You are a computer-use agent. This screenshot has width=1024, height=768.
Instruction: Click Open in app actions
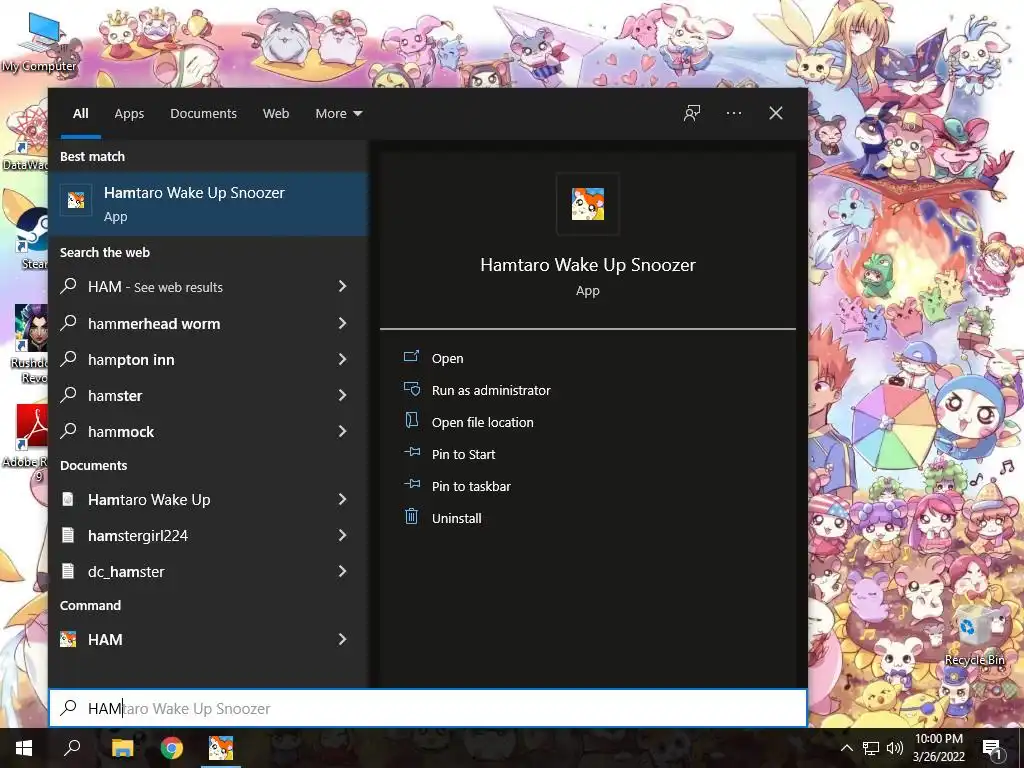pyautogui.click(x=447, y=358)
